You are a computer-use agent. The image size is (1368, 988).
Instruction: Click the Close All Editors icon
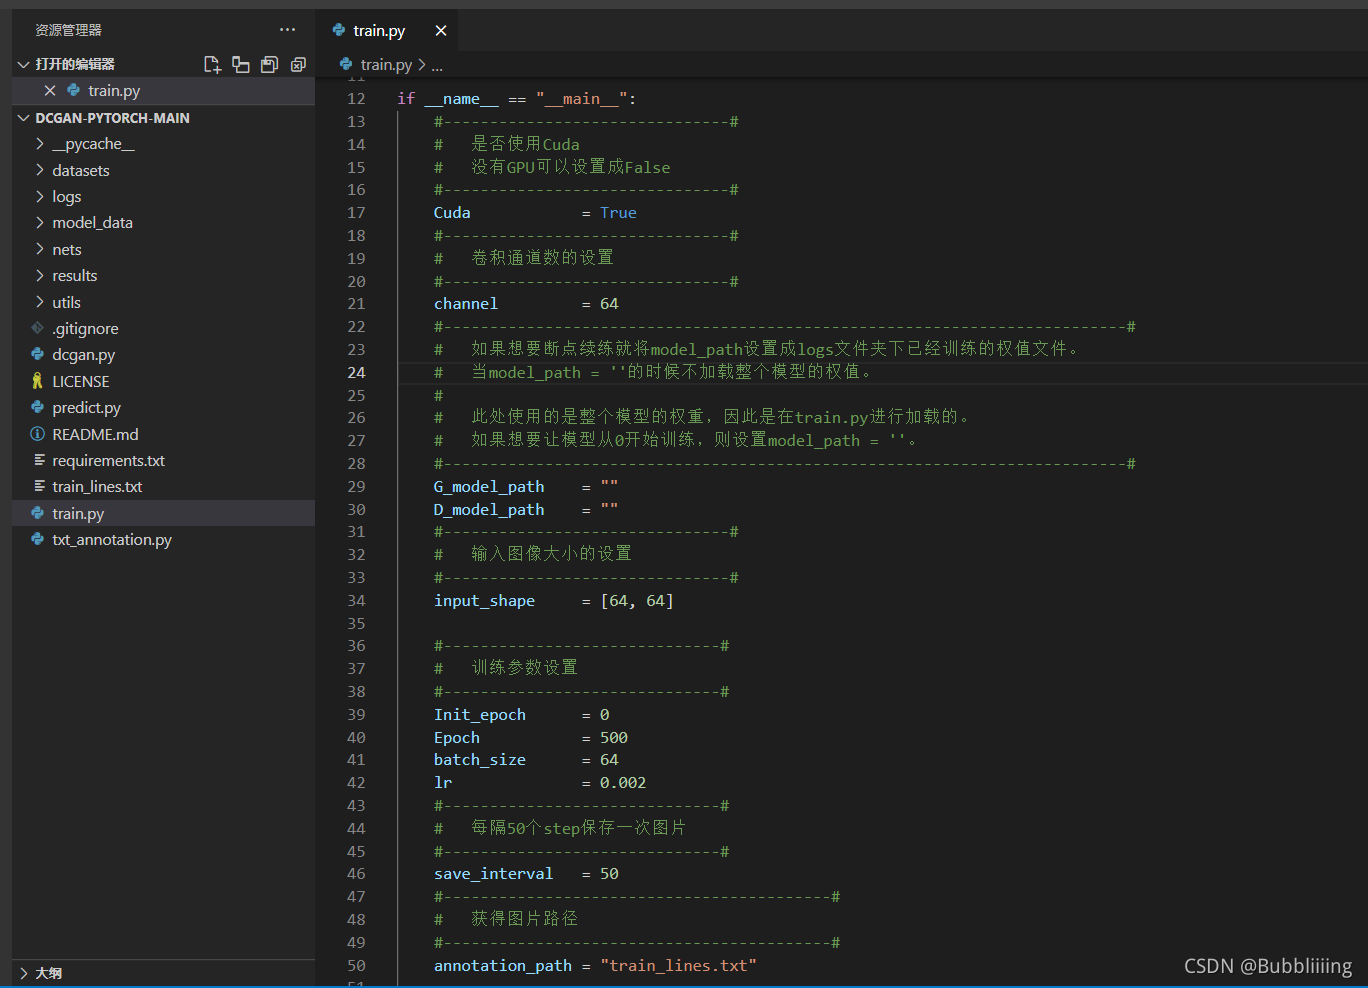coord(298,64)
